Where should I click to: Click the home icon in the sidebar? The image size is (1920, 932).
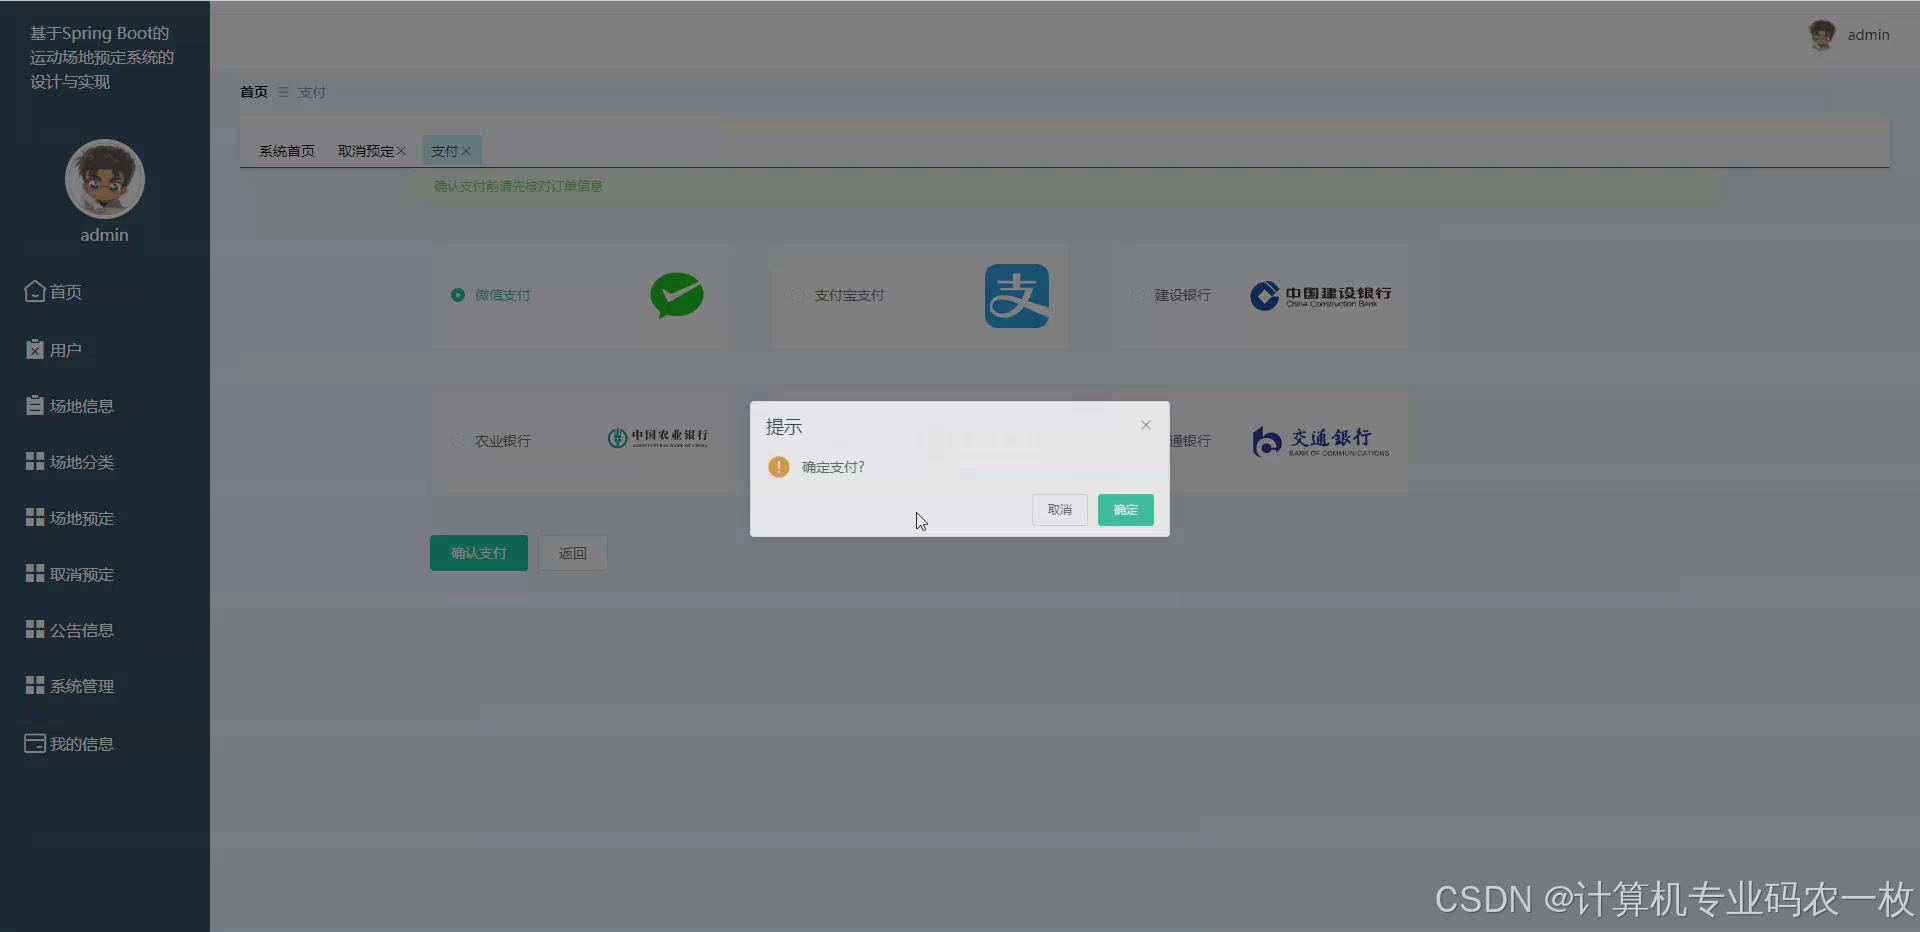pos(35,291)
